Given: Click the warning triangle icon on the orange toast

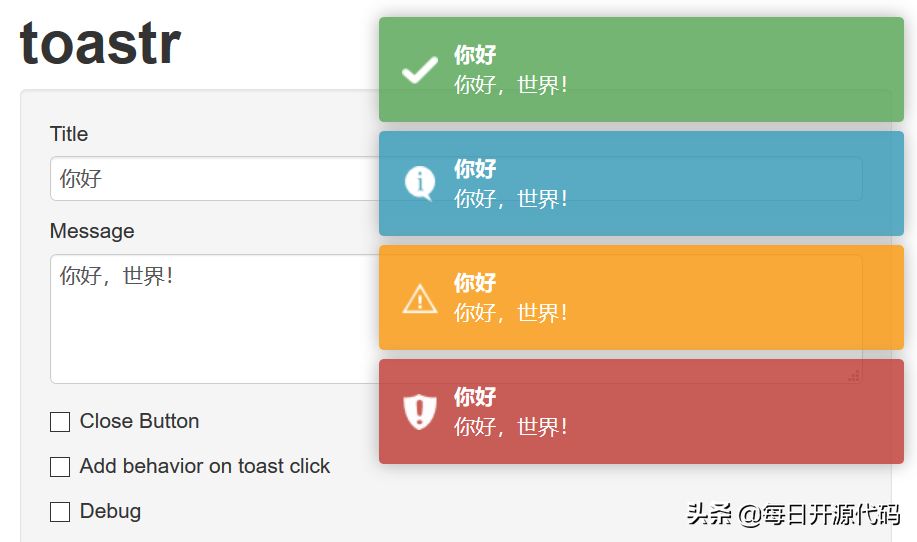Looking at the screenshot, I should click(x=420, y=298).
